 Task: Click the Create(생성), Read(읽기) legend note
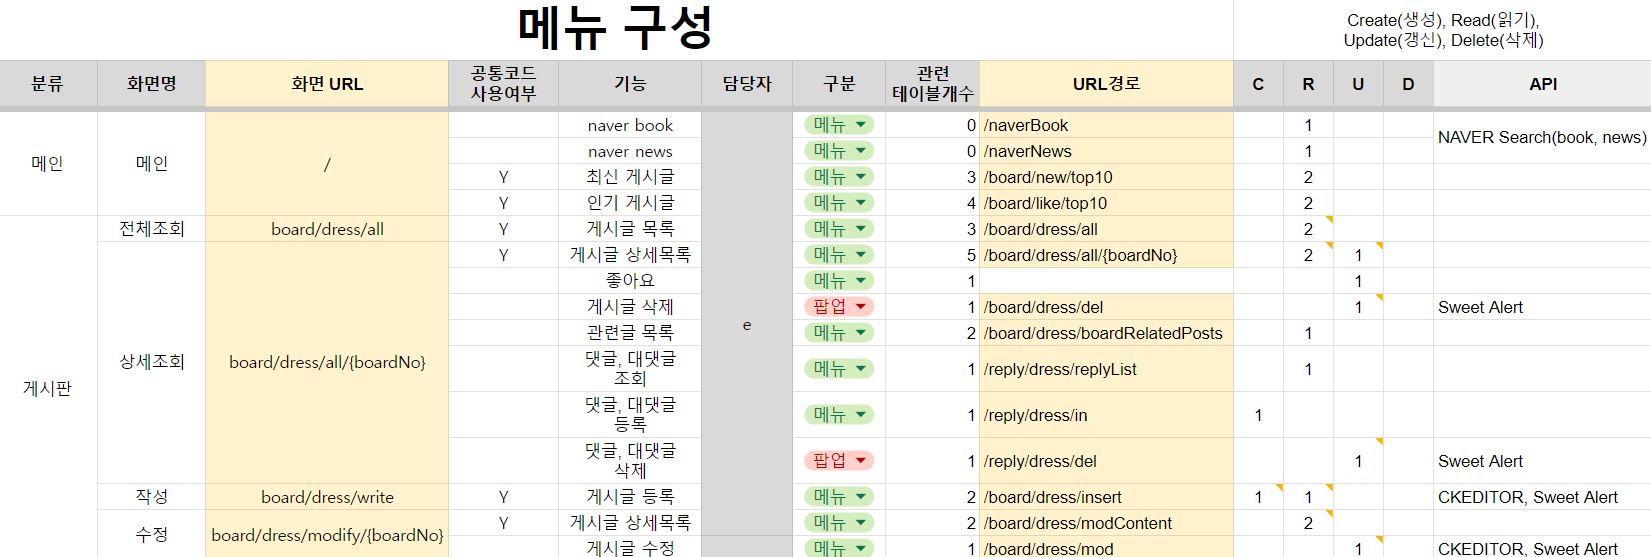tap(1443, 30)
